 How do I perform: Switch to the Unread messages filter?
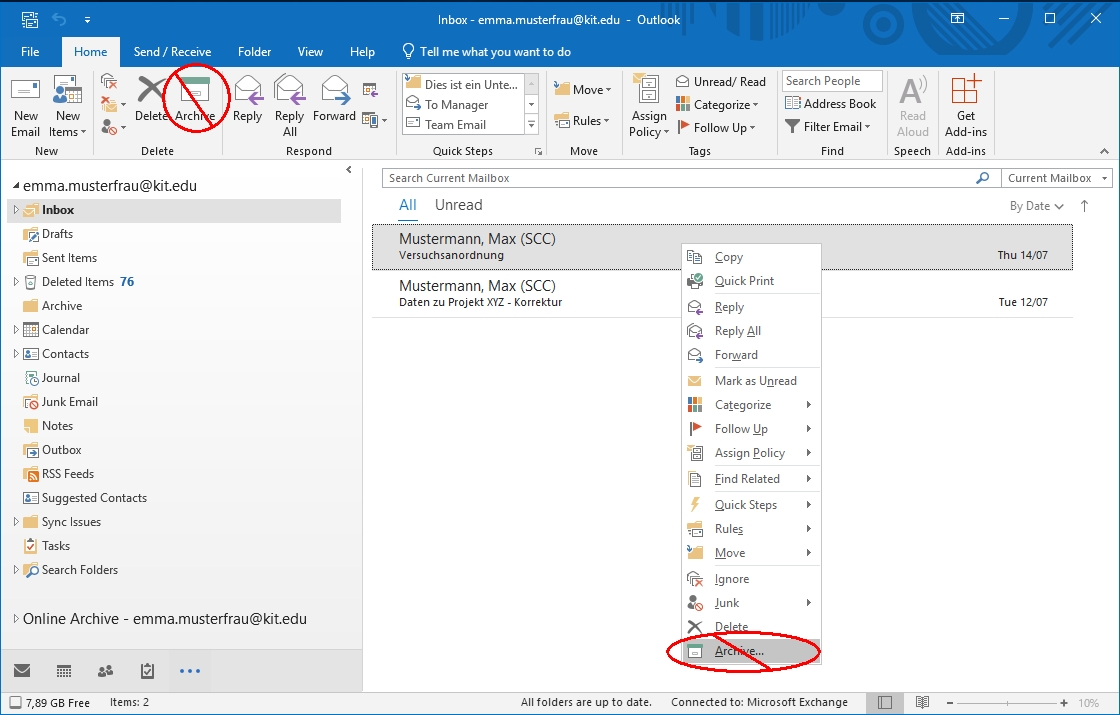click(x=458, y=205)
